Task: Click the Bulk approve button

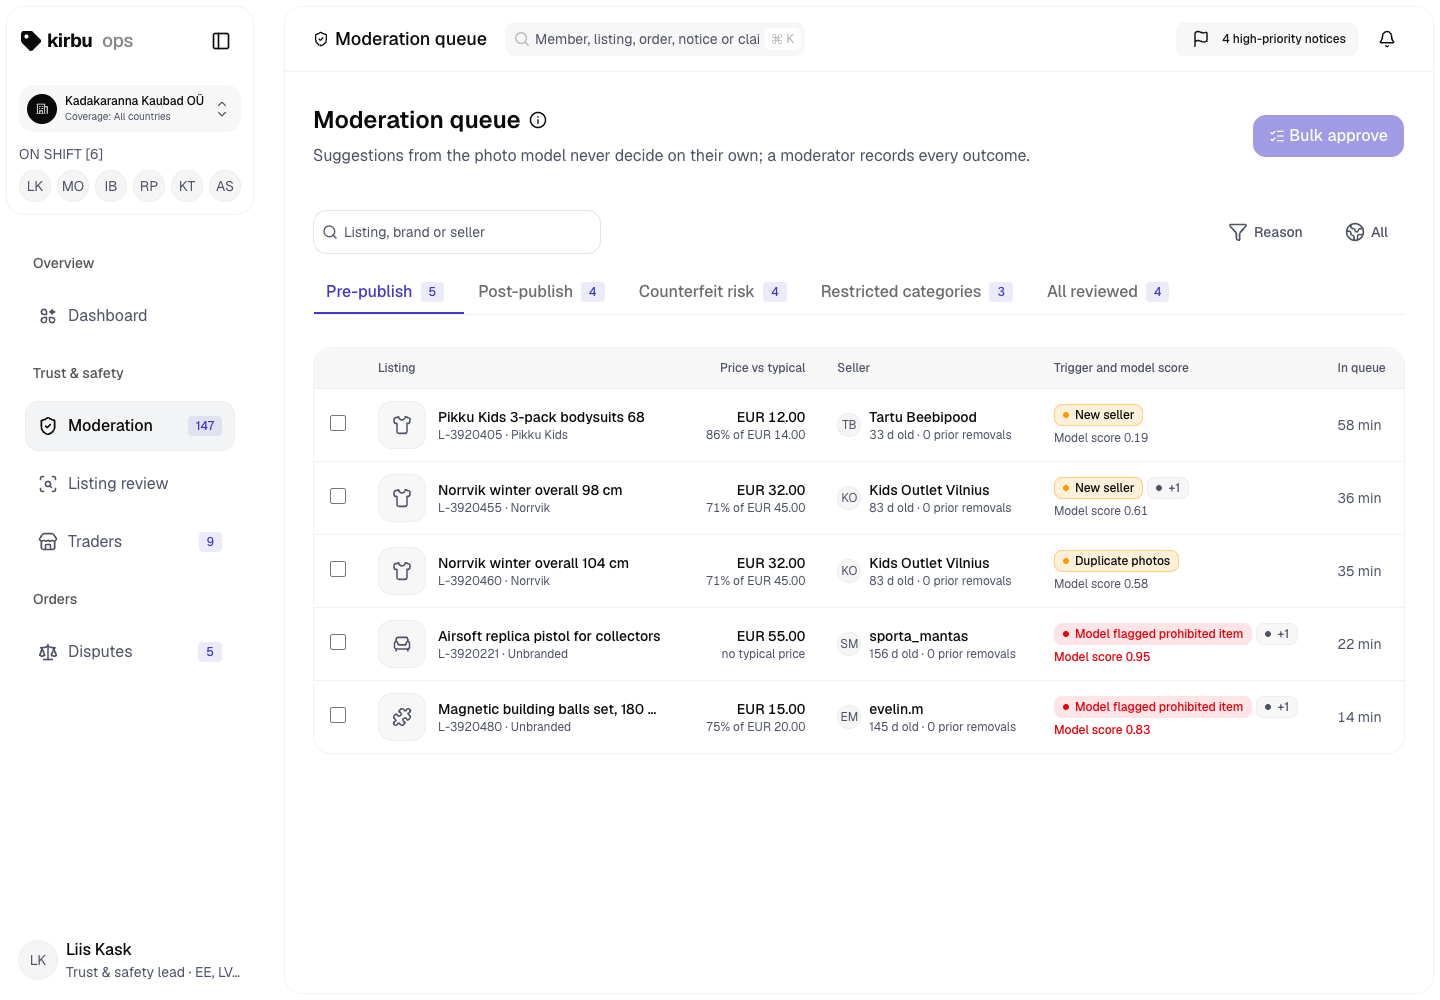Action: pyautogui.click(x=1328, y=136)
